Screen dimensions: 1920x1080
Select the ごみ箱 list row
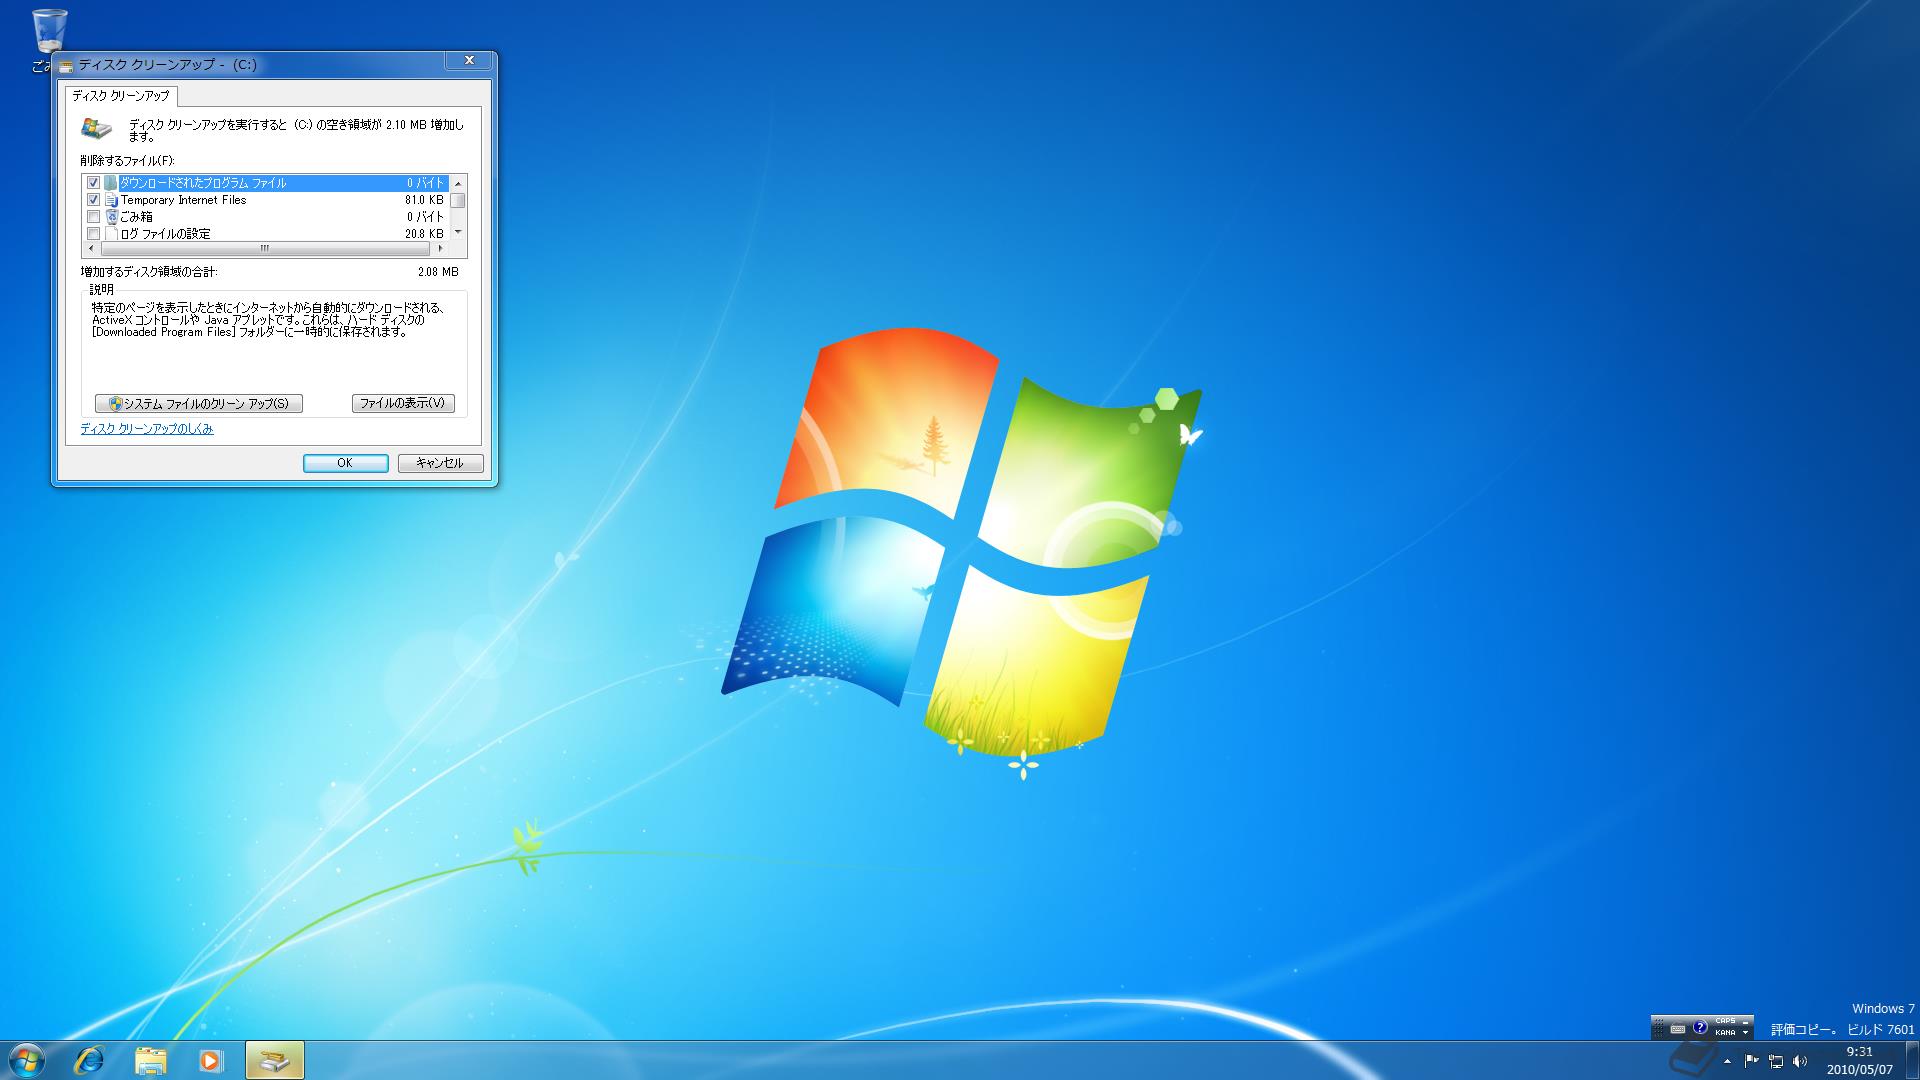tap(266, 217)
